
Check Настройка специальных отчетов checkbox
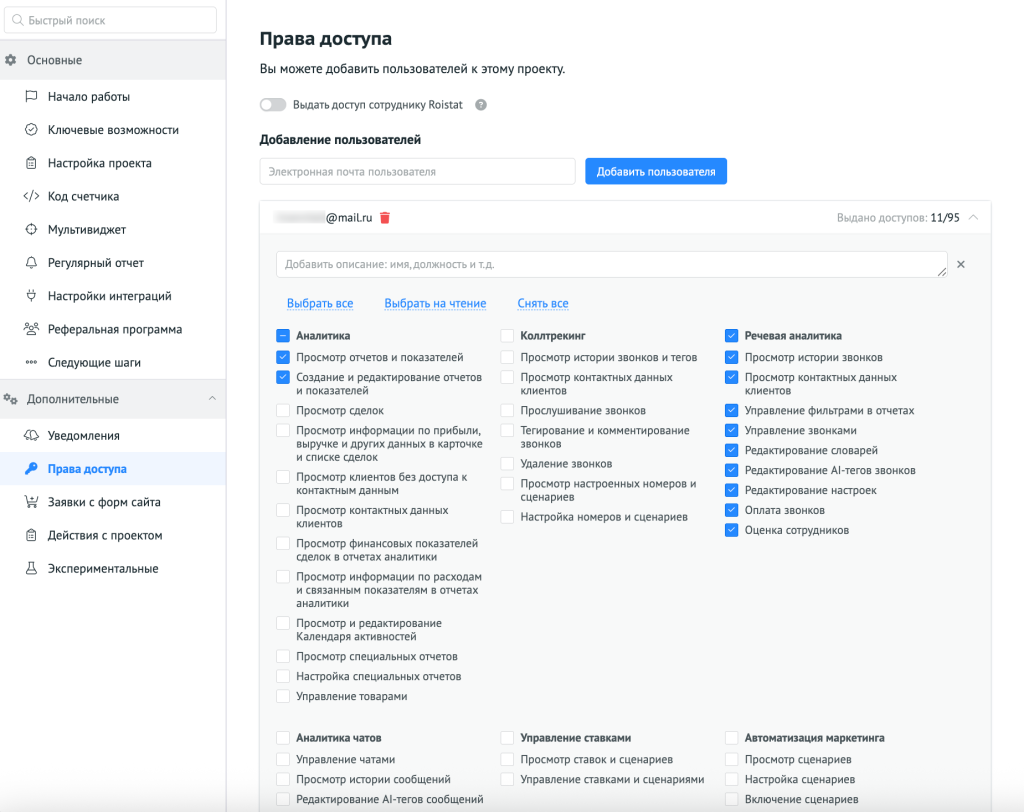[283, 676]
